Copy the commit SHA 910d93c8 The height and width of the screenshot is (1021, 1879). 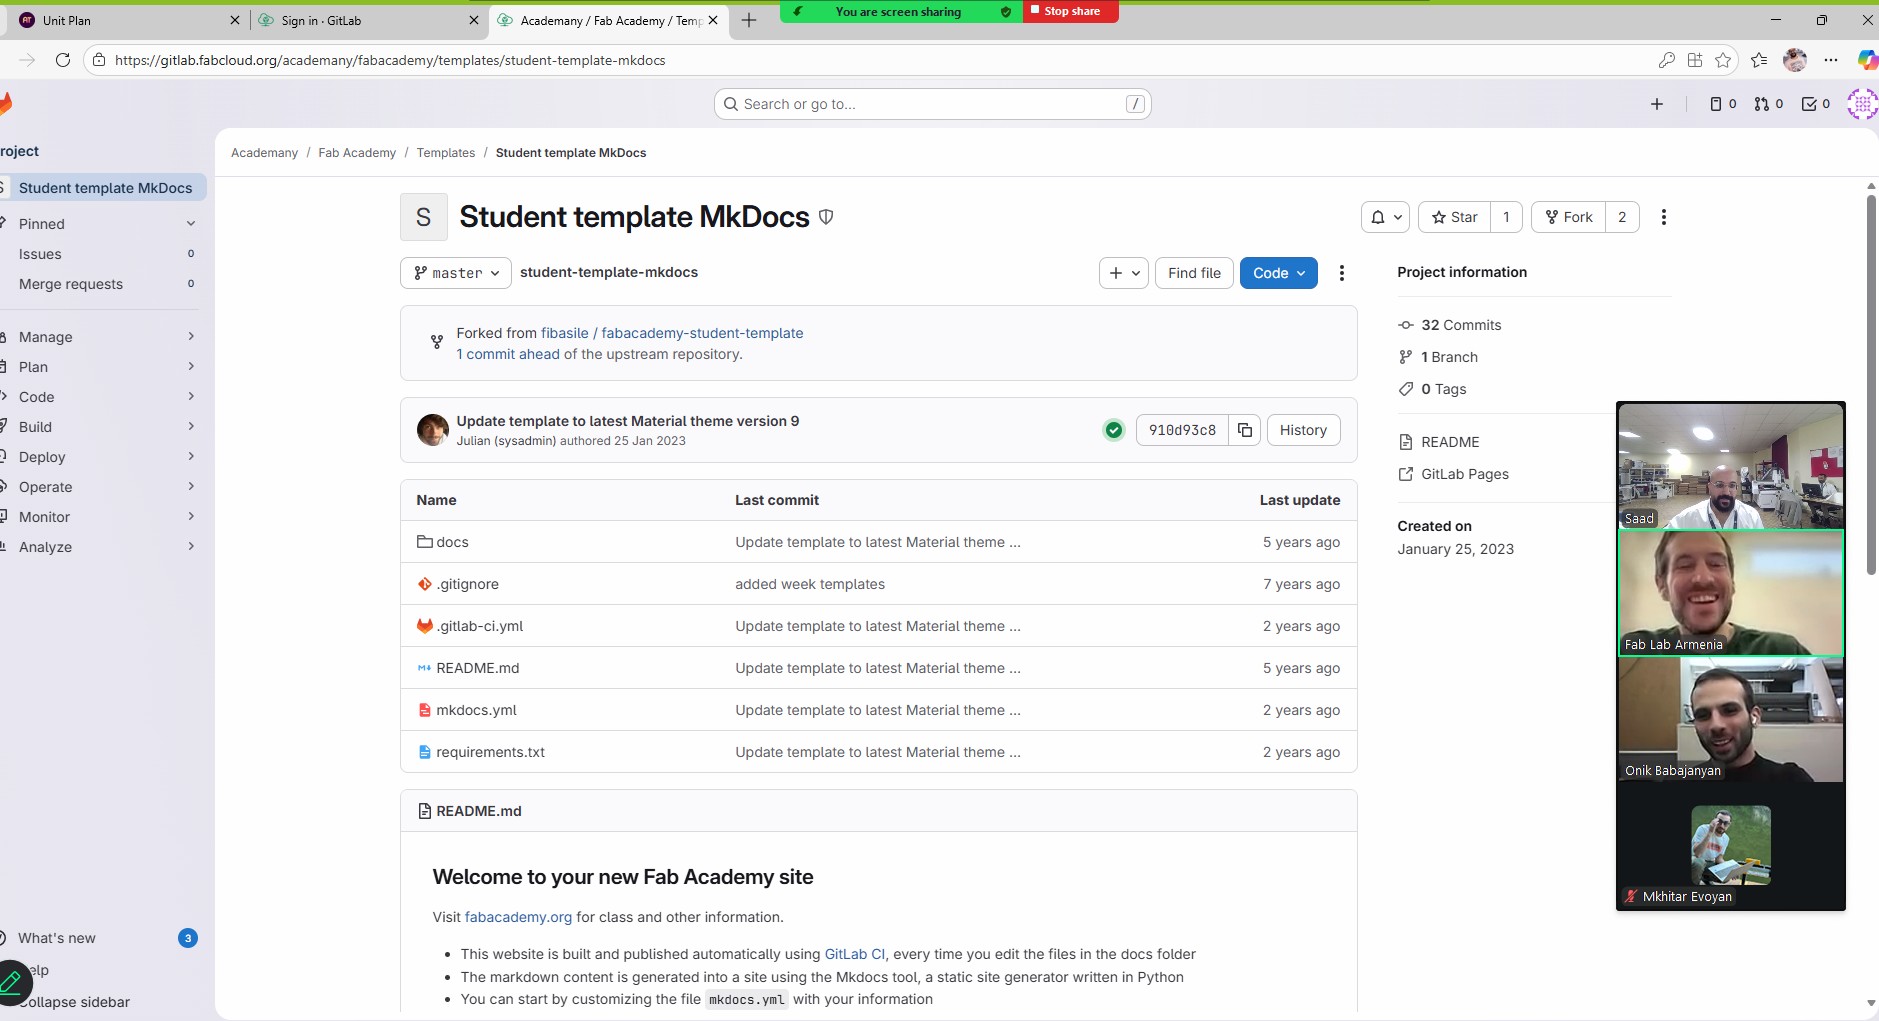click(x=1244, y=430)
